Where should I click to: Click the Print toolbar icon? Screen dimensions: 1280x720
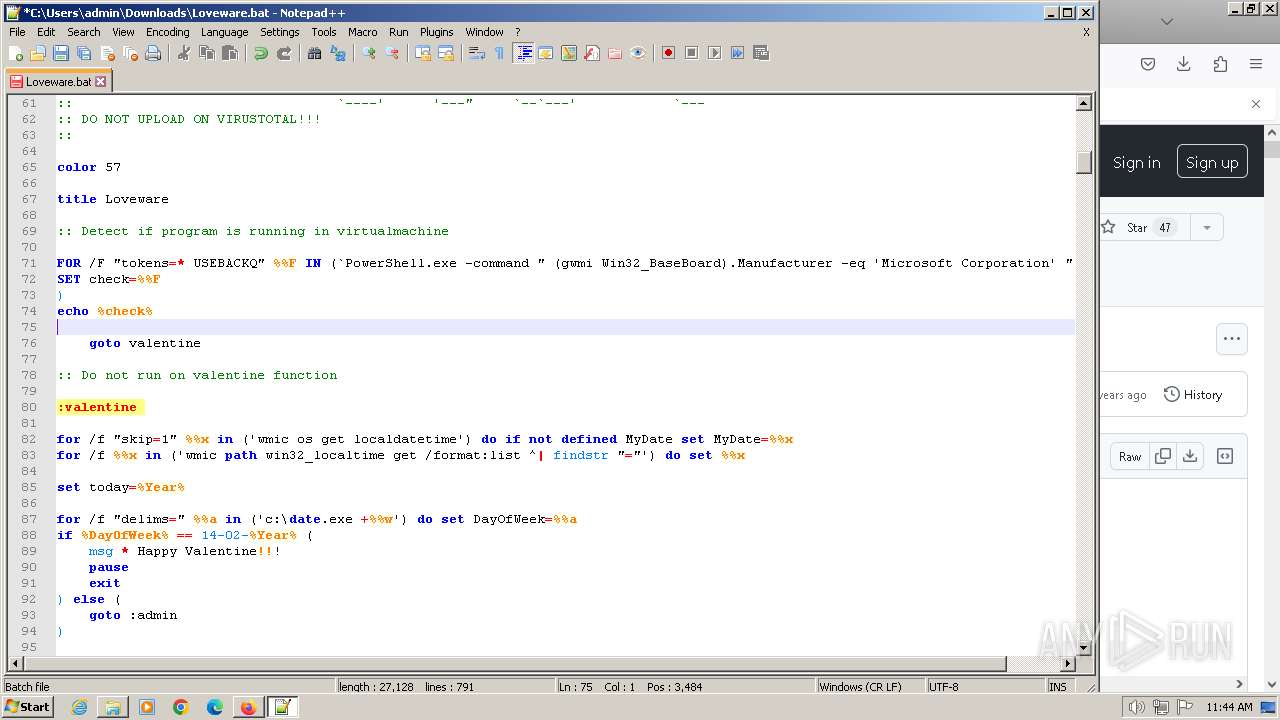[x=153, y=53]
